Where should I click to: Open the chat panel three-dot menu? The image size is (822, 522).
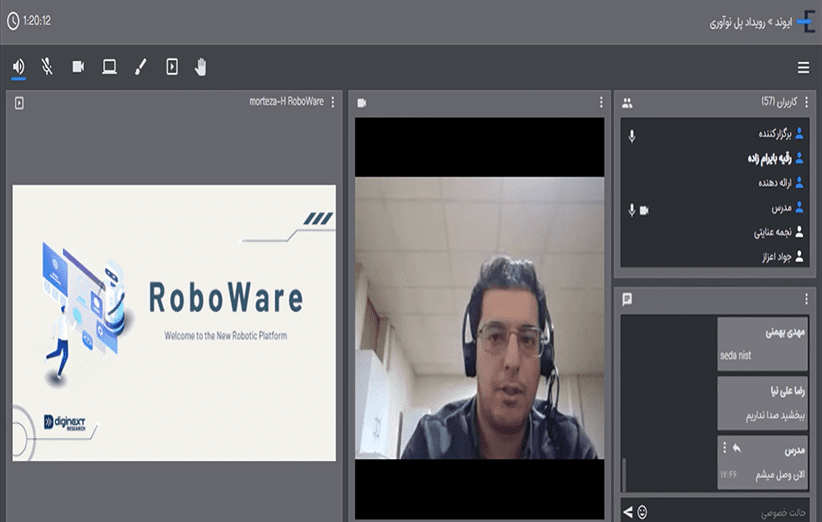tap(806, 298)
